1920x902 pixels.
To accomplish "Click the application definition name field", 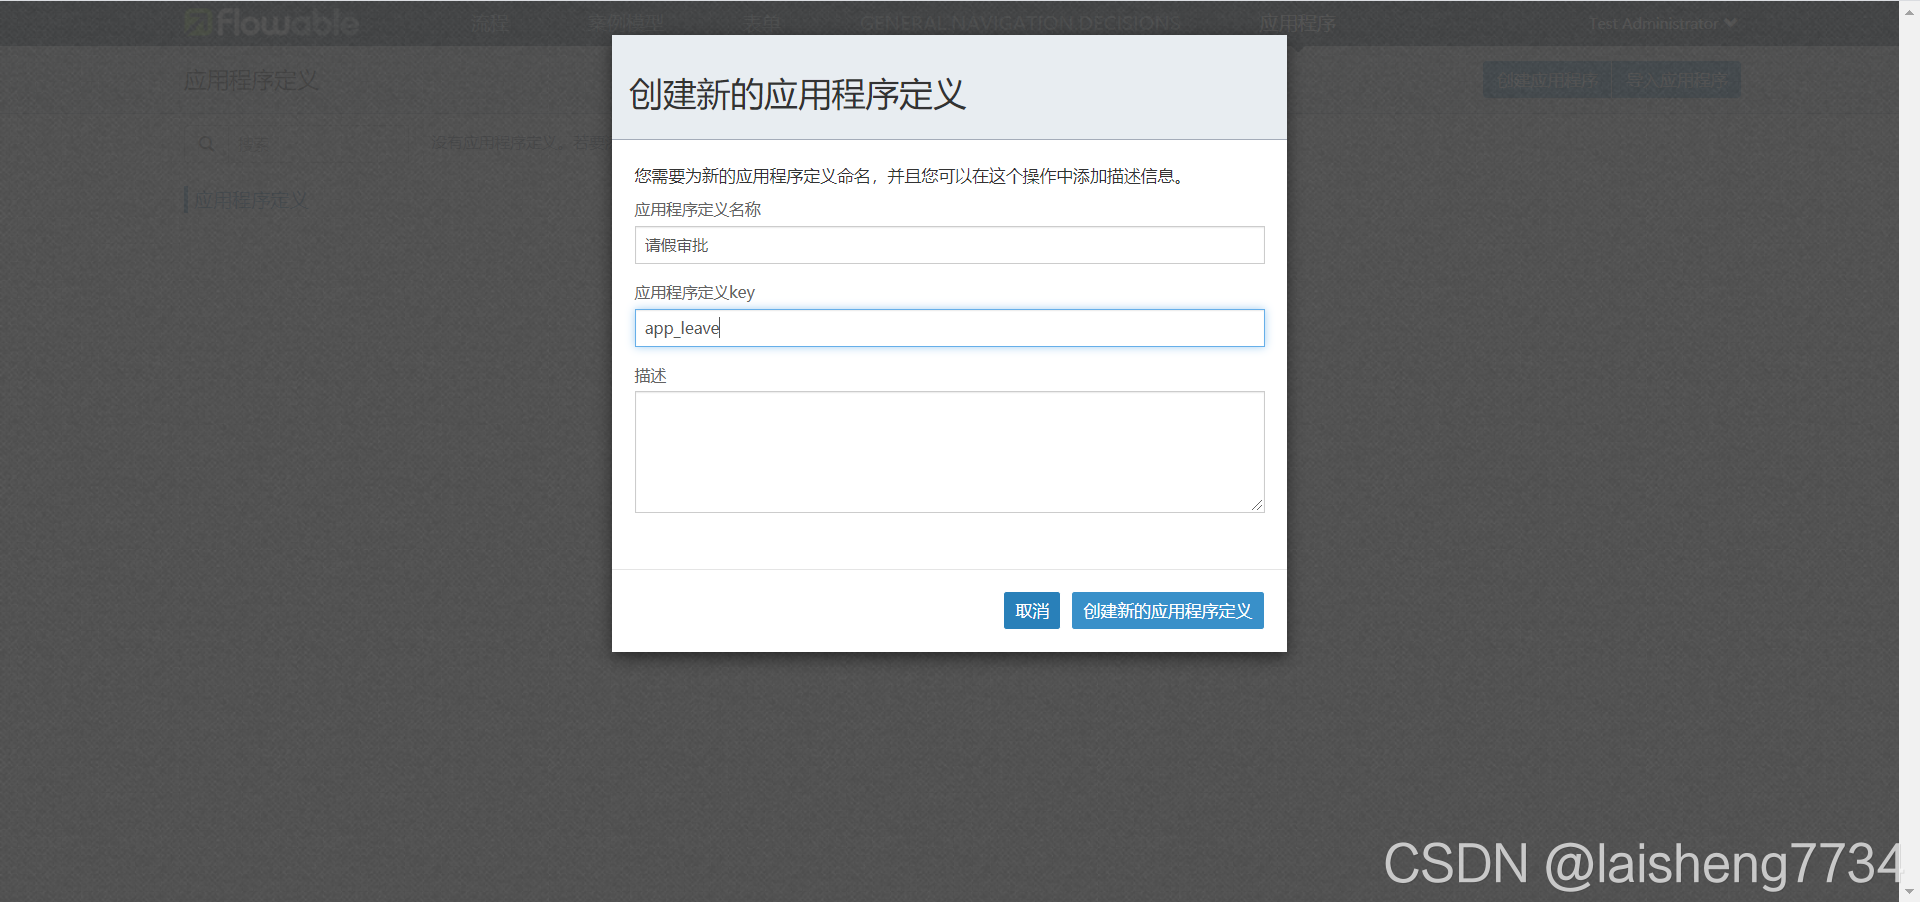I will click(x=949, y=245).
